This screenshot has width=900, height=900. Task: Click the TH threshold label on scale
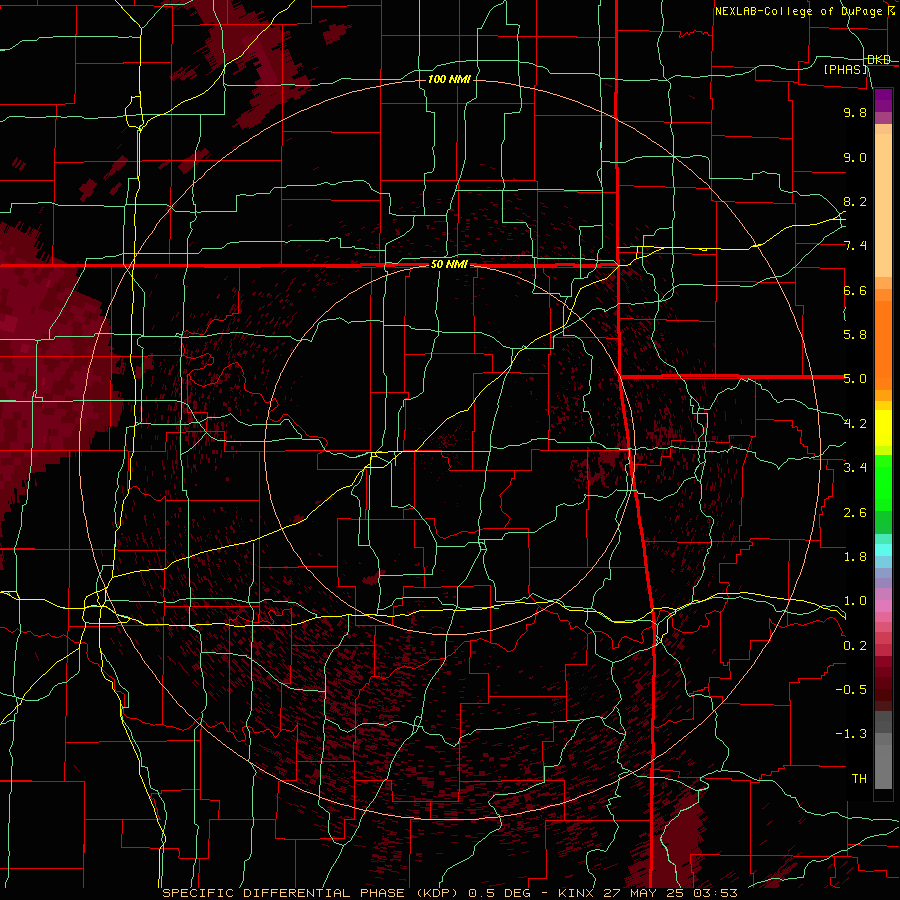pos(859,779)
